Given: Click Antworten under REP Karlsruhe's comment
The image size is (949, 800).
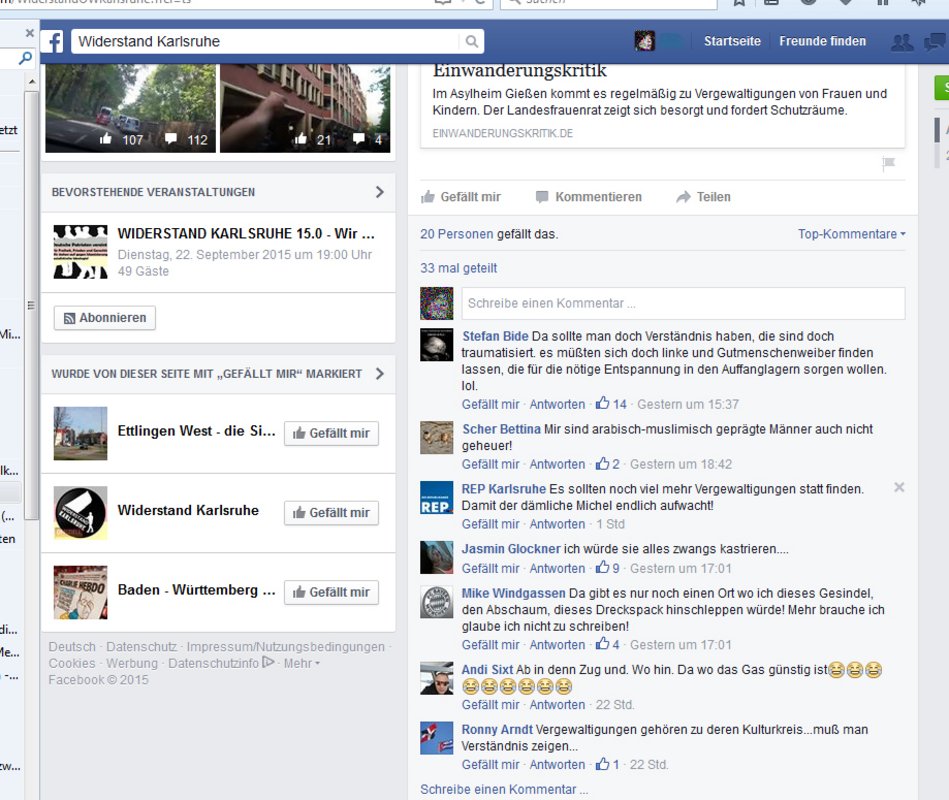Looking at the screenshot, I should click(557, 523).
